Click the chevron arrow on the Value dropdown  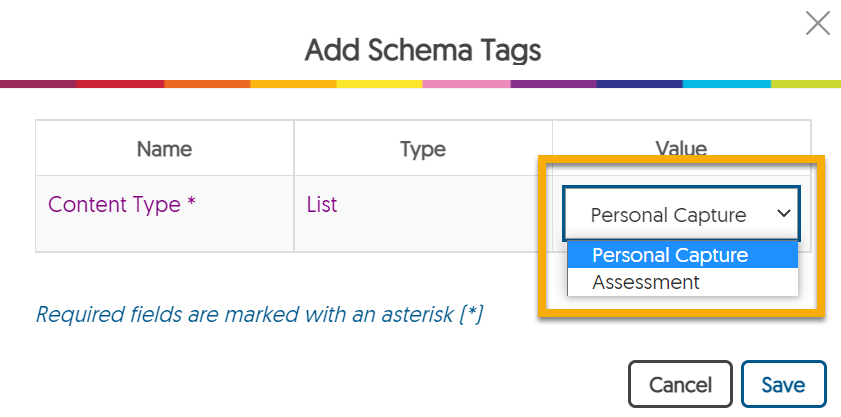coord(783,214)
